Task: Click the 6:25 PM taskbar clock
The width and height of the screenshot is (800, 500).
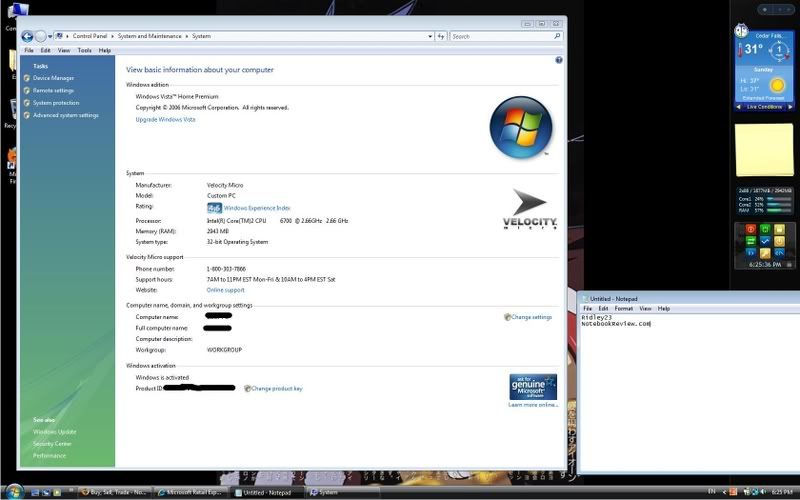Action: [782, 492]
